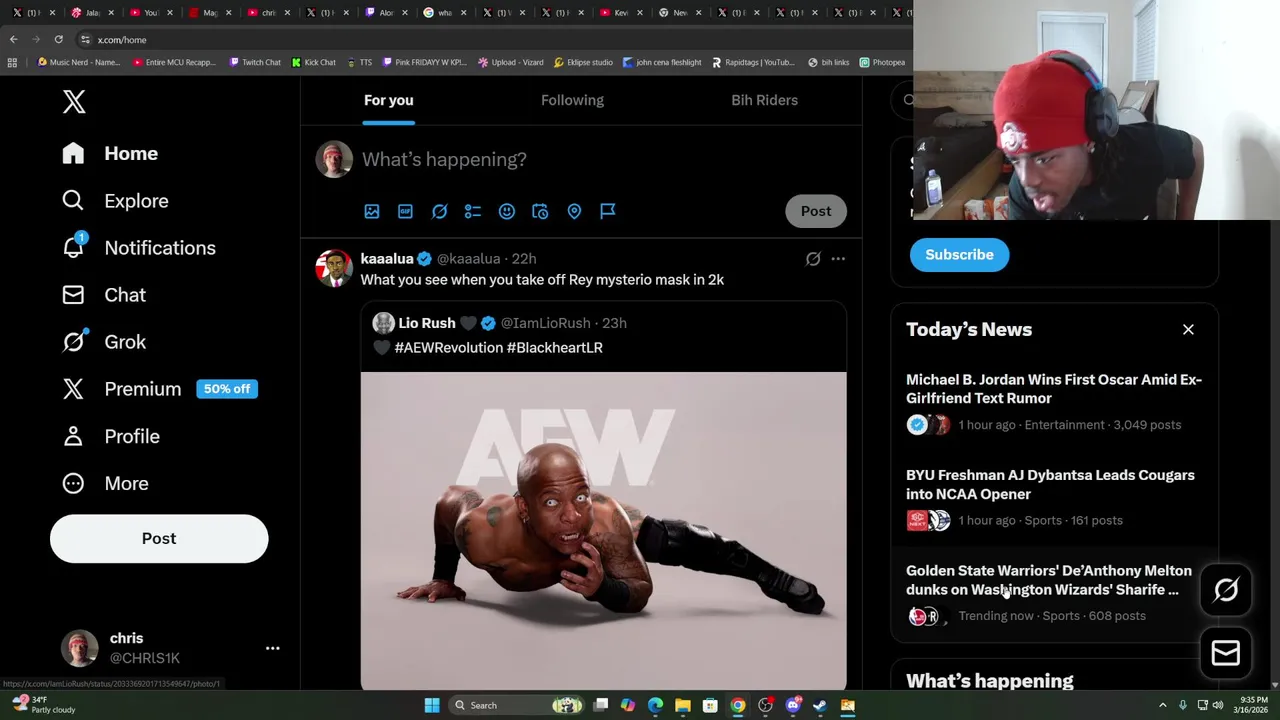
Task: Add a GIF to the post
Action: click(x=405, y=211)
